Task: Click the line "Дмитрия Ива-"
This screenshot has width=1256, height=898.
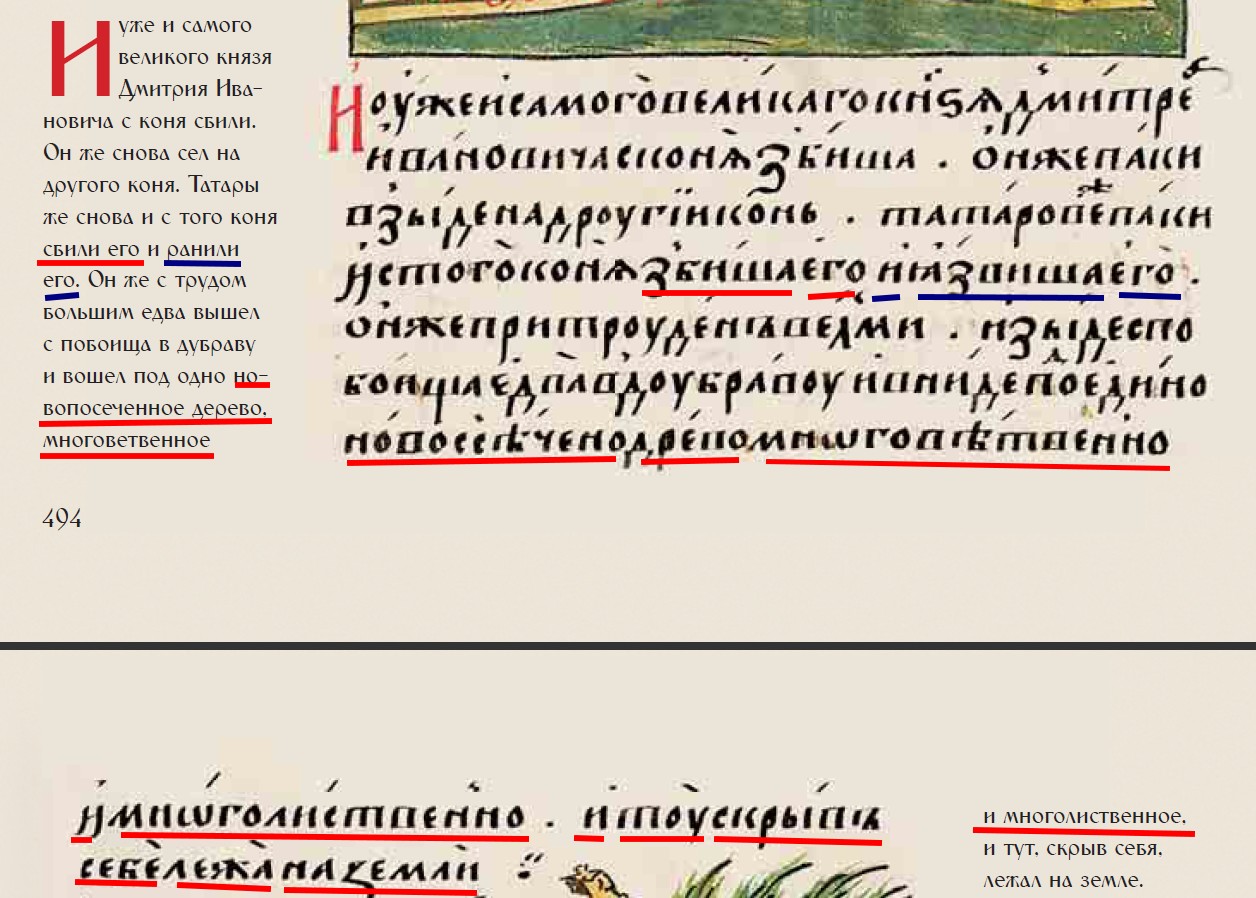Action: click(x=191, y=89)
